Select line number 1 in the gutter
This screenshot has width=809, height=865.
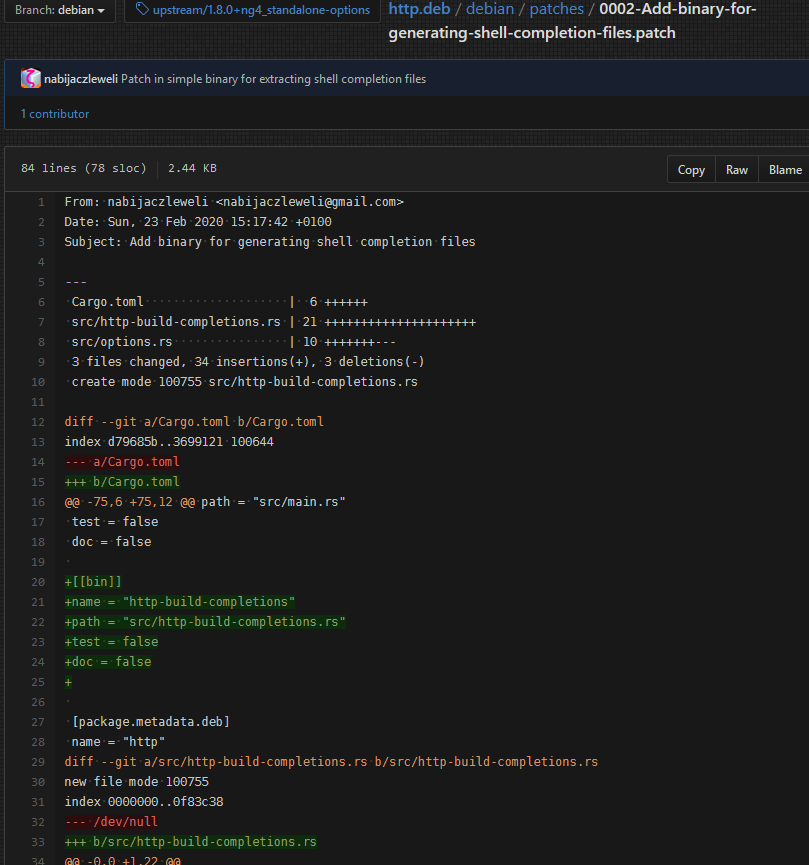pyautogui.click(x=41, y=202)
